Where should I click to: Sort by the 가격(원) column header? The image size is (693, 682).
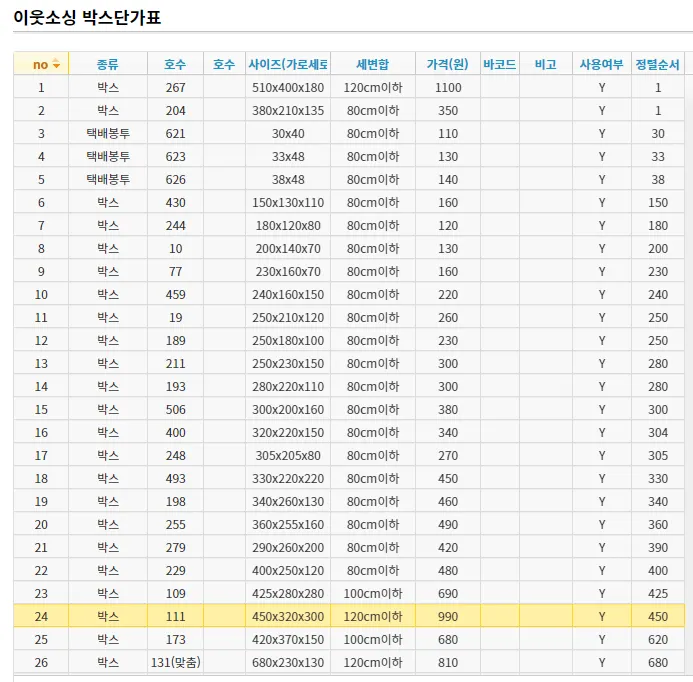tap(448, 65)
